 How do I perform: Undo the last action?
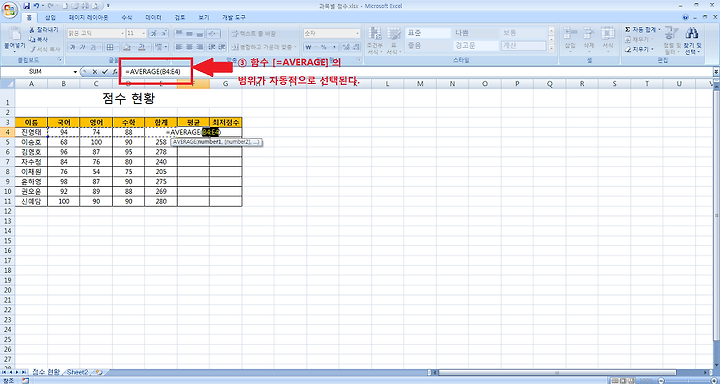point(36,6)
